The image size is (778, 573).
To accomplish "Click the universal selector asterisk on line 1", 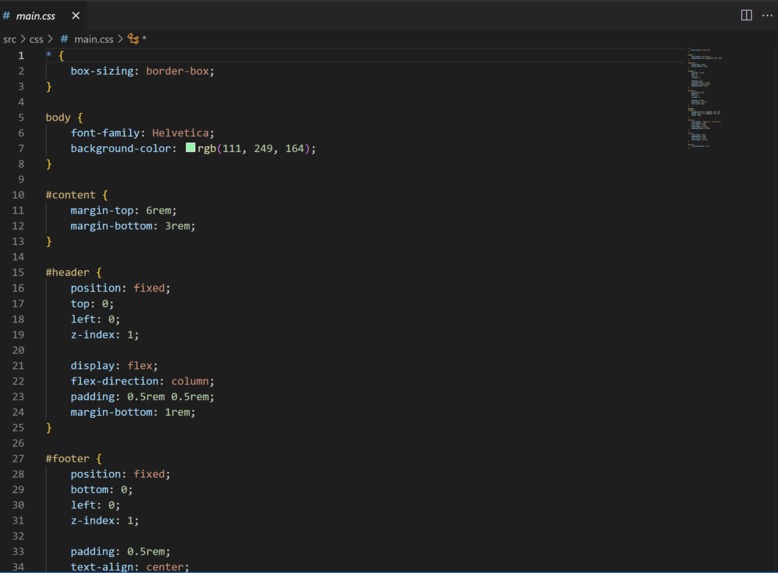I will click(x=49, y=55).
